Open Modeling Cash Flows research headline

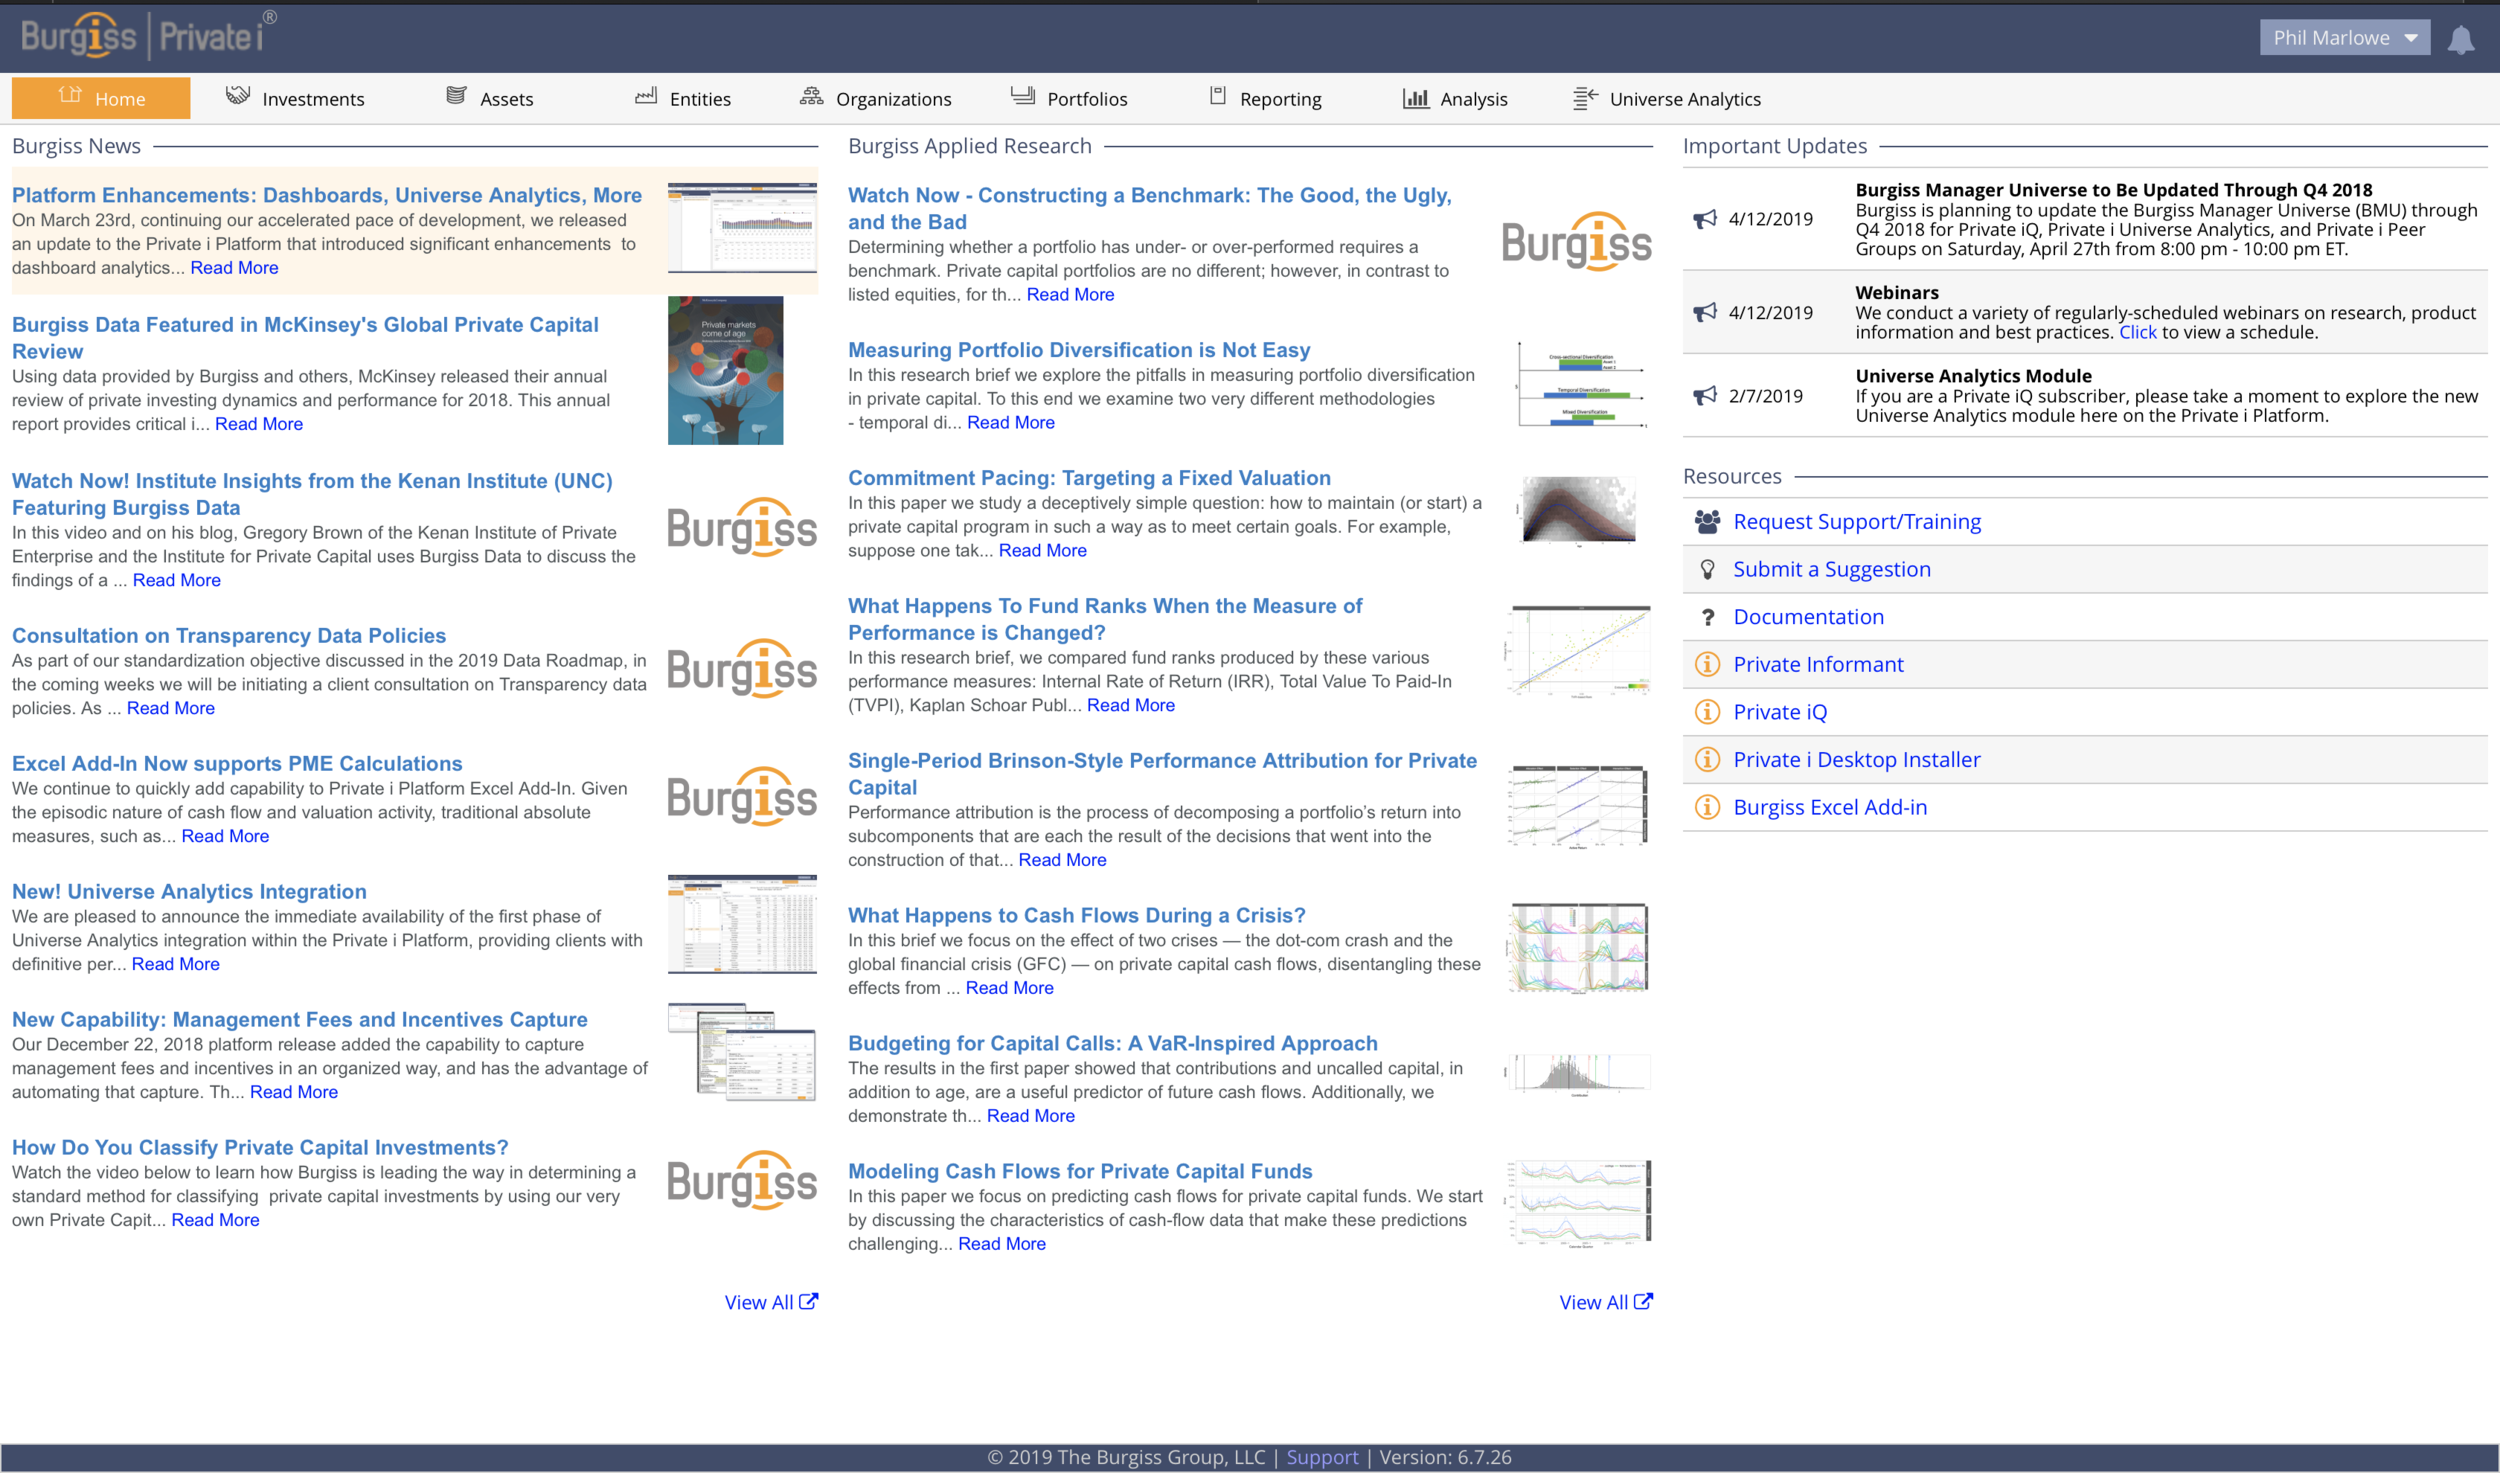(x=1080, y=1171)
